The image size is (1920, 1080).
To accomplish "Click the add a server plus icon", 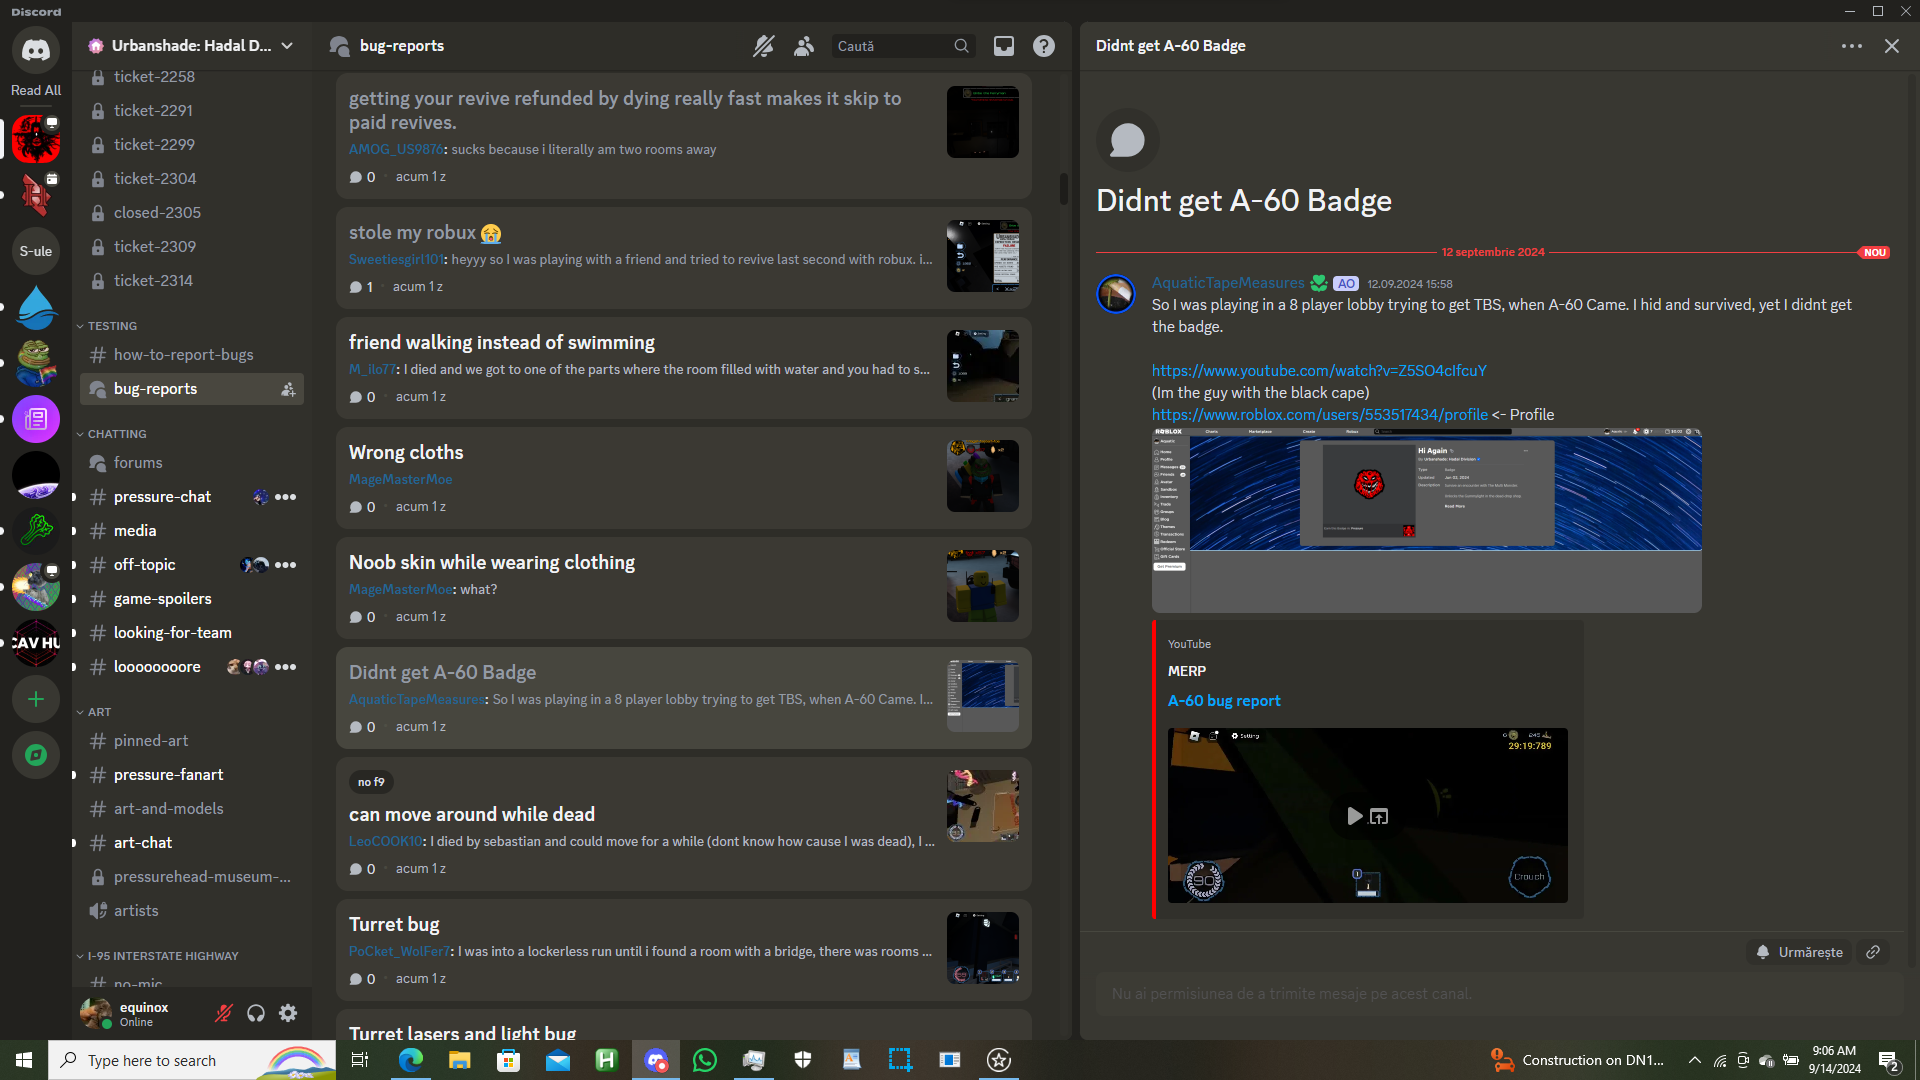I will click(x=36, y=699).
